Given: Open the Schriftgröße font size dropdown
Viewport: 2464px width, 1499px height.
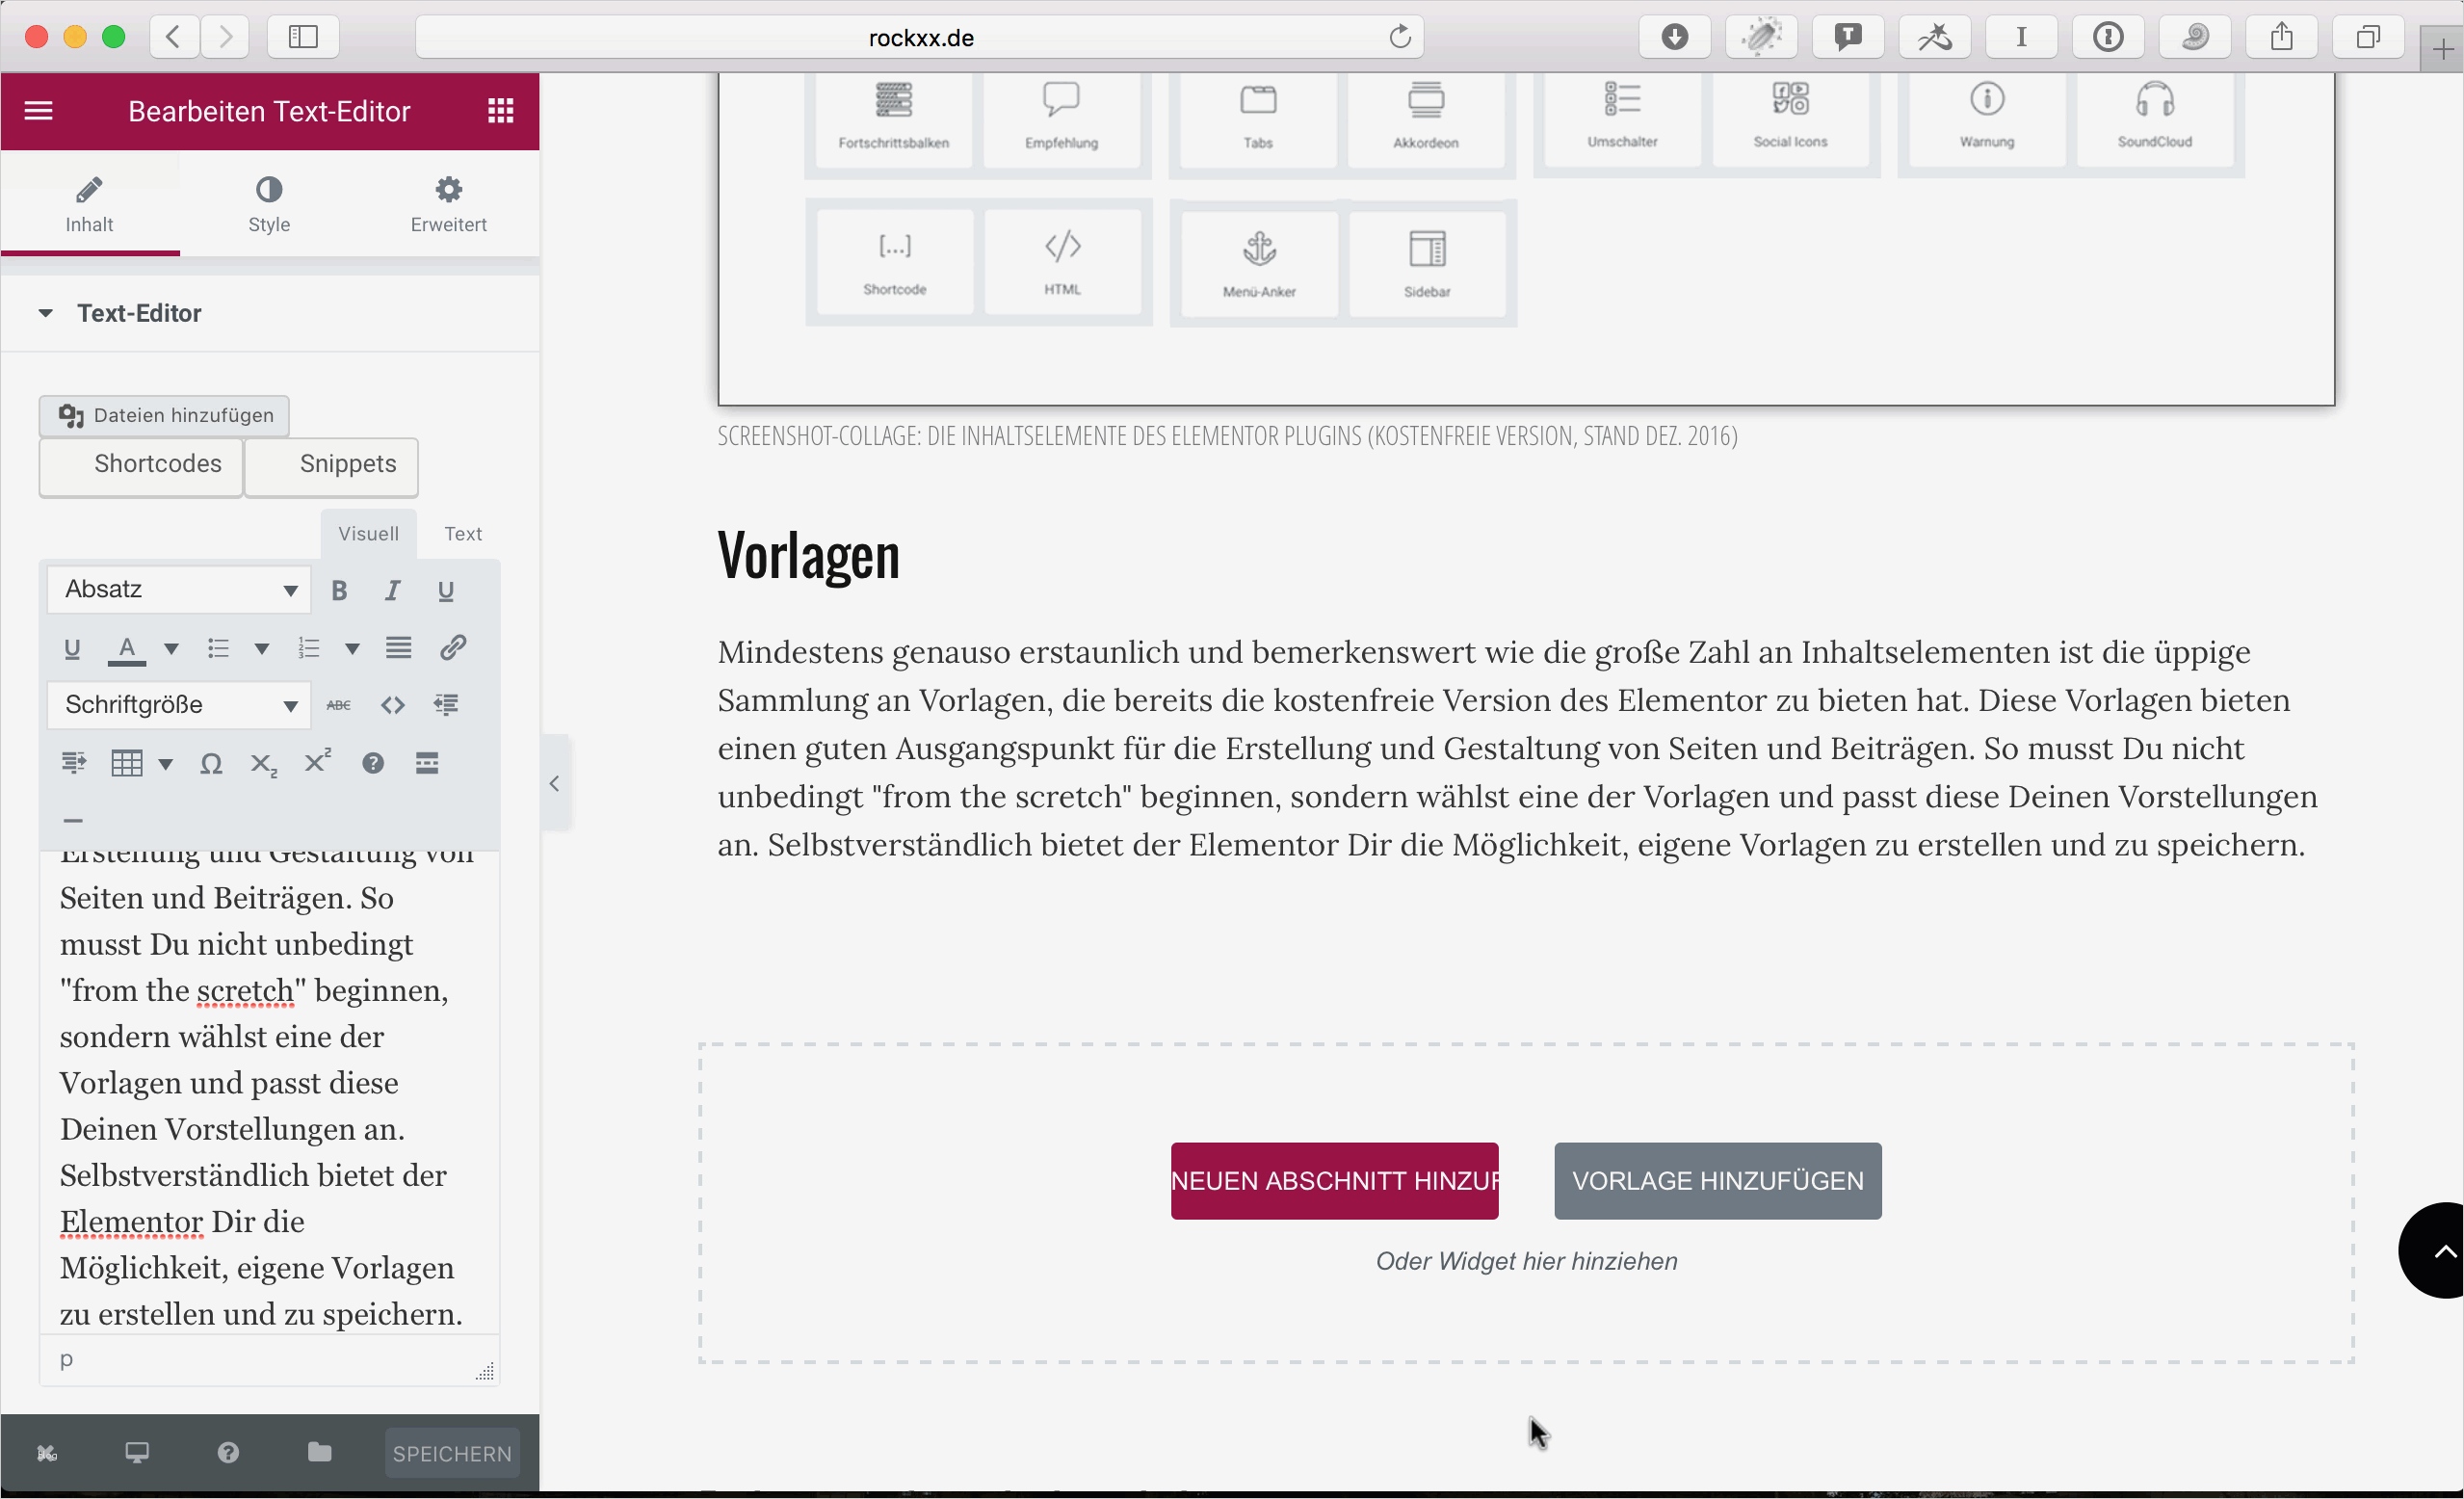Looking at the screenshot, I should pos(178,704).
